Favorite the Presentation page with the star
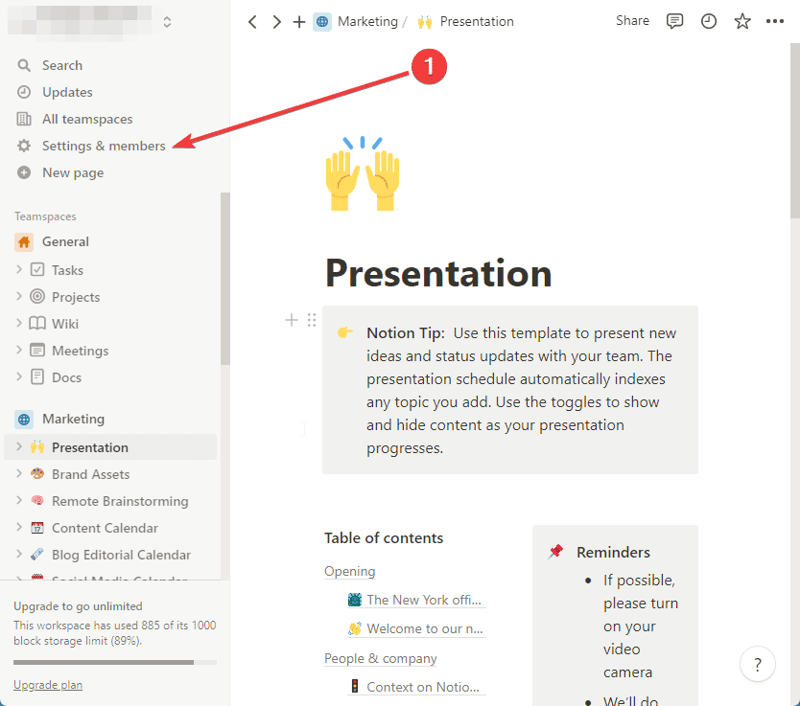Screen dimensions: 800x706 742,20
